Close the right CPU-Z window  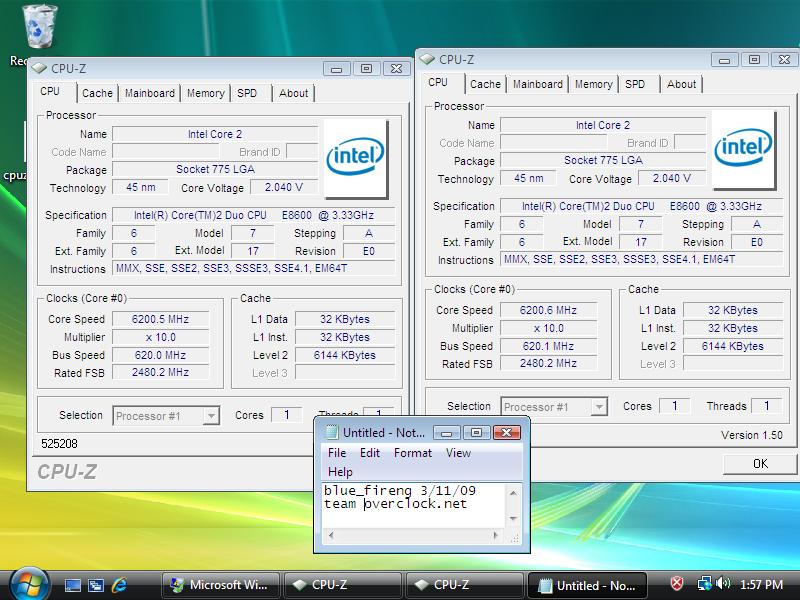(x=784, y=60)
